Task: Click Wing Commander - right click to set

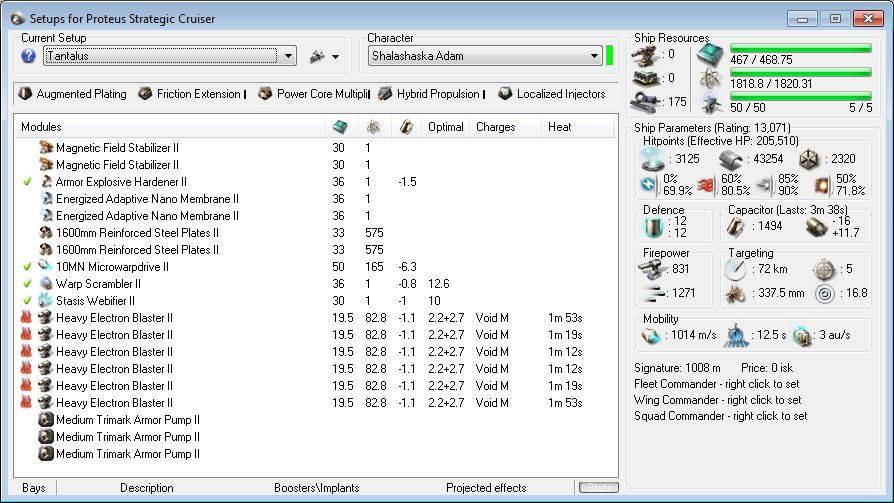Action: 717,400
